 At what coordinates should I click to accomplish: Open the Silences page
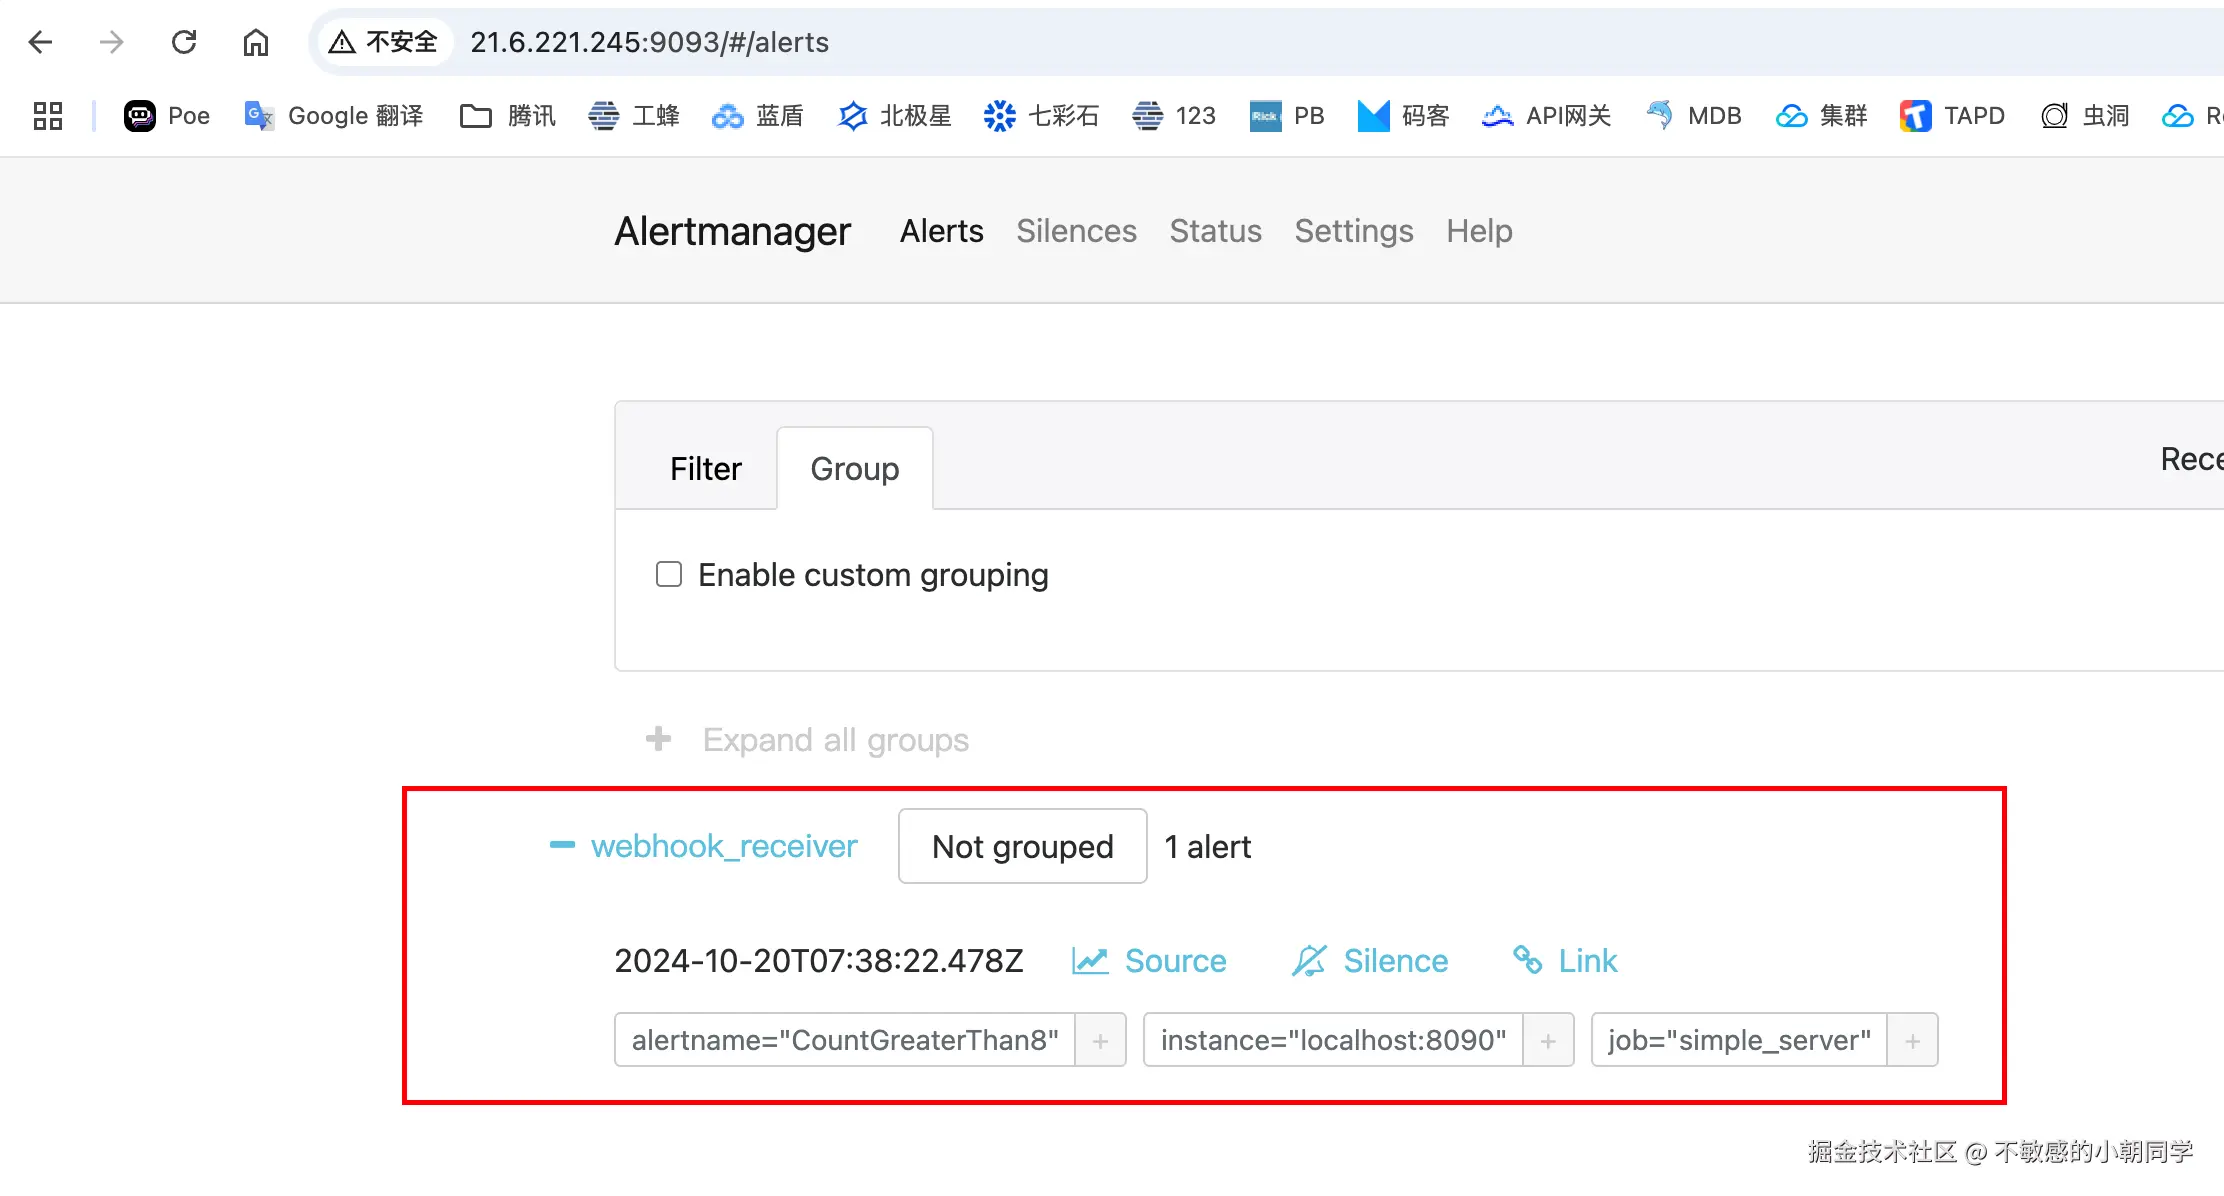[x=1076, y=231]
